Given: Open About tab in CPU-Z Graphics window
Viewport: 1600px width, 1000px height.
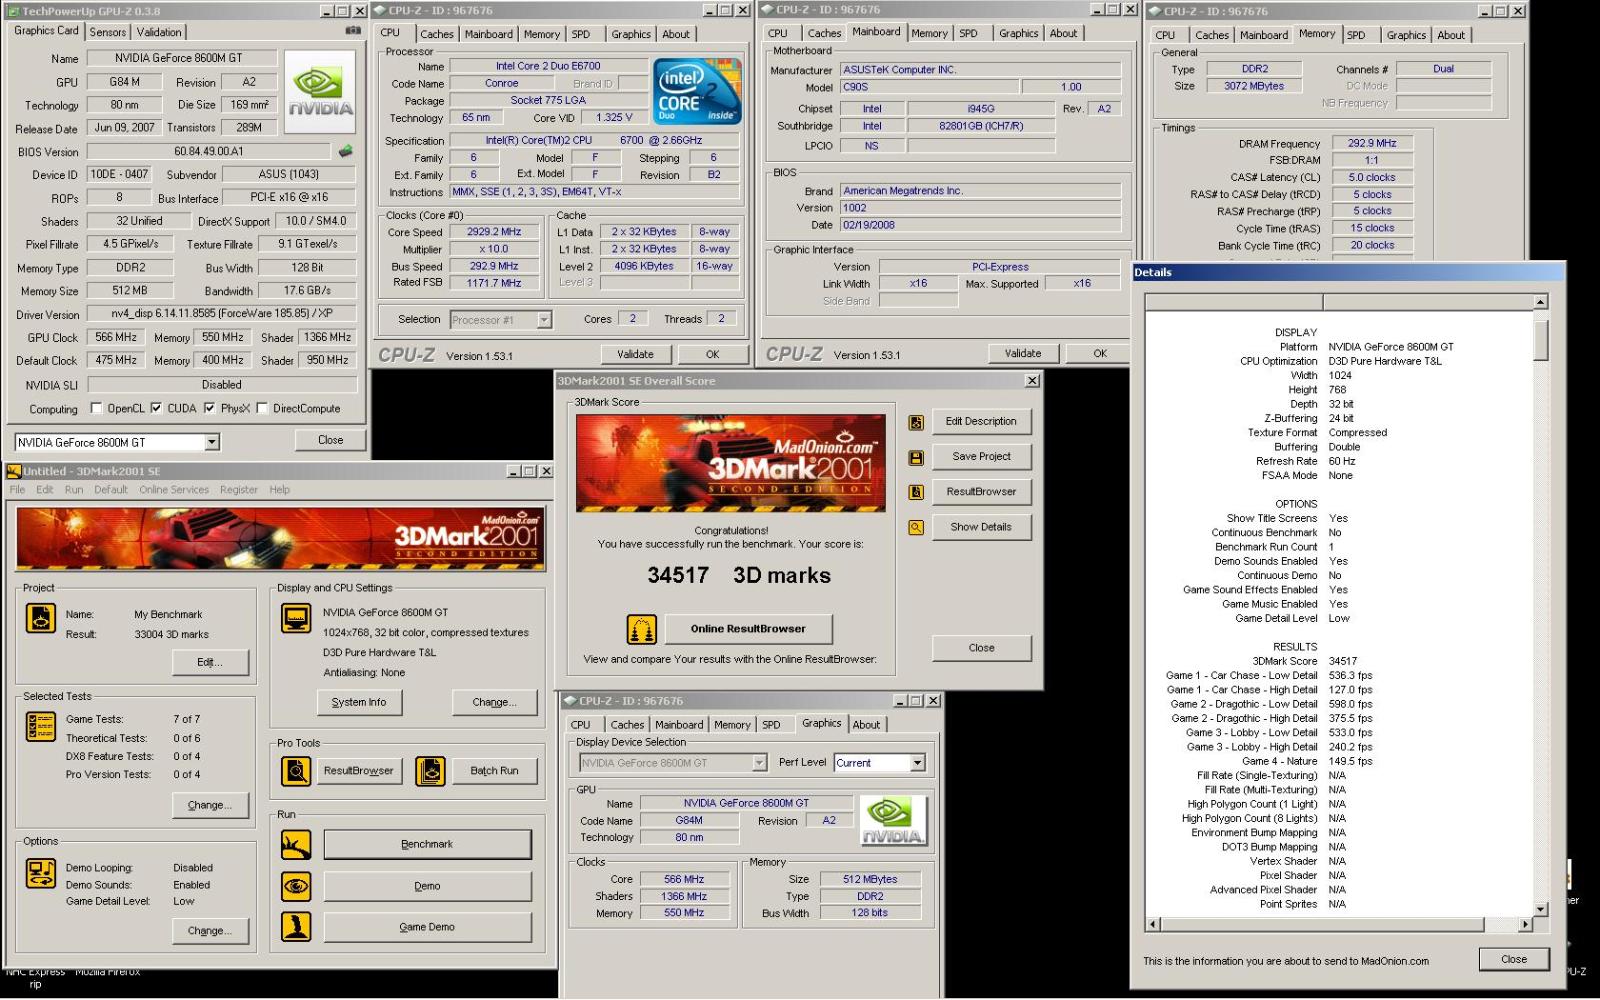Looking at the screenshot, I should pos(866,725).
